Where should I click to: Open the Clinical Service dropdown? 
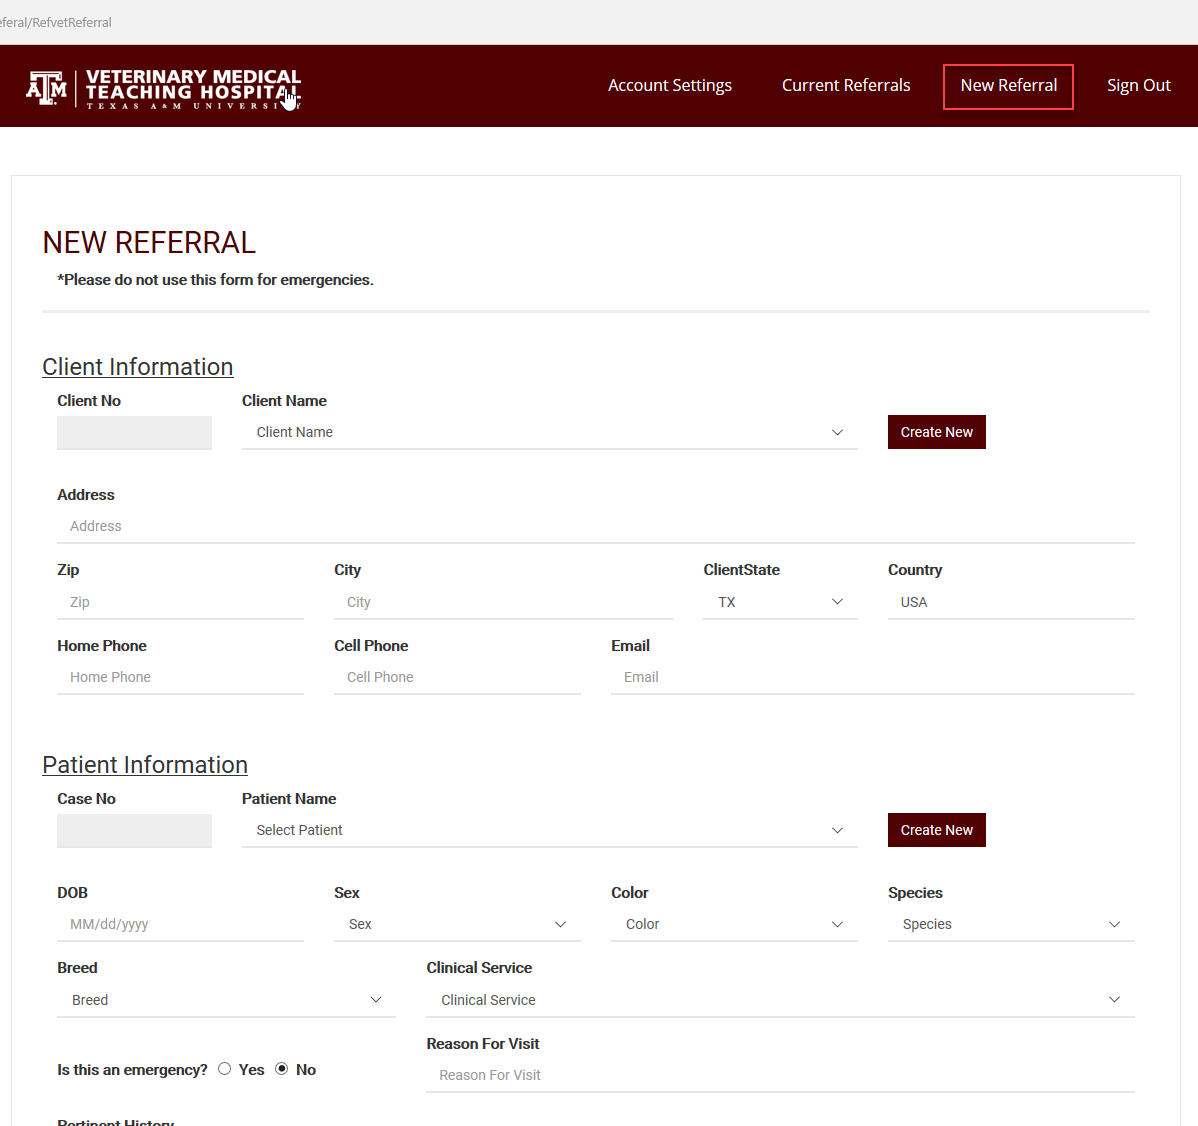[780, 1000]
